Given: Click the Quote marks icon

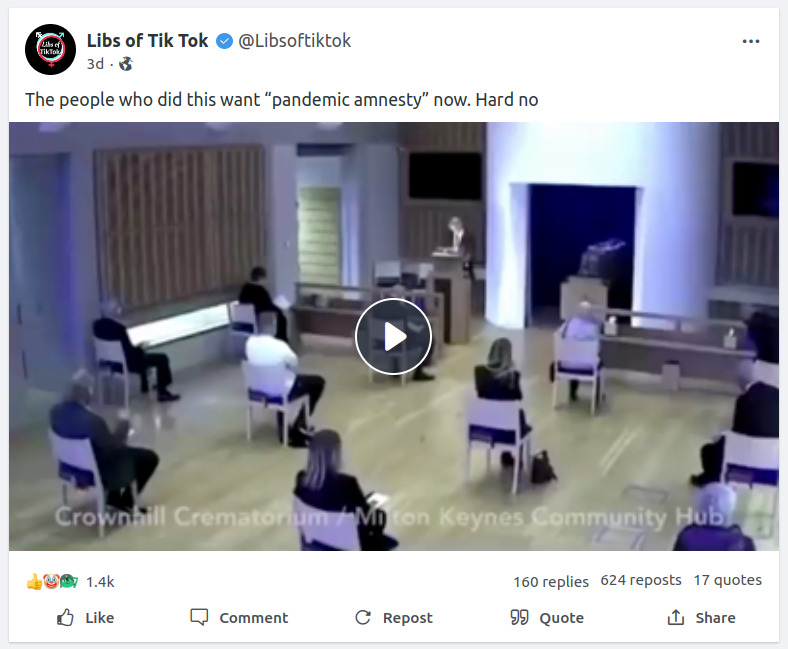Looking at the screenshot, I should [x=519, y=617].
